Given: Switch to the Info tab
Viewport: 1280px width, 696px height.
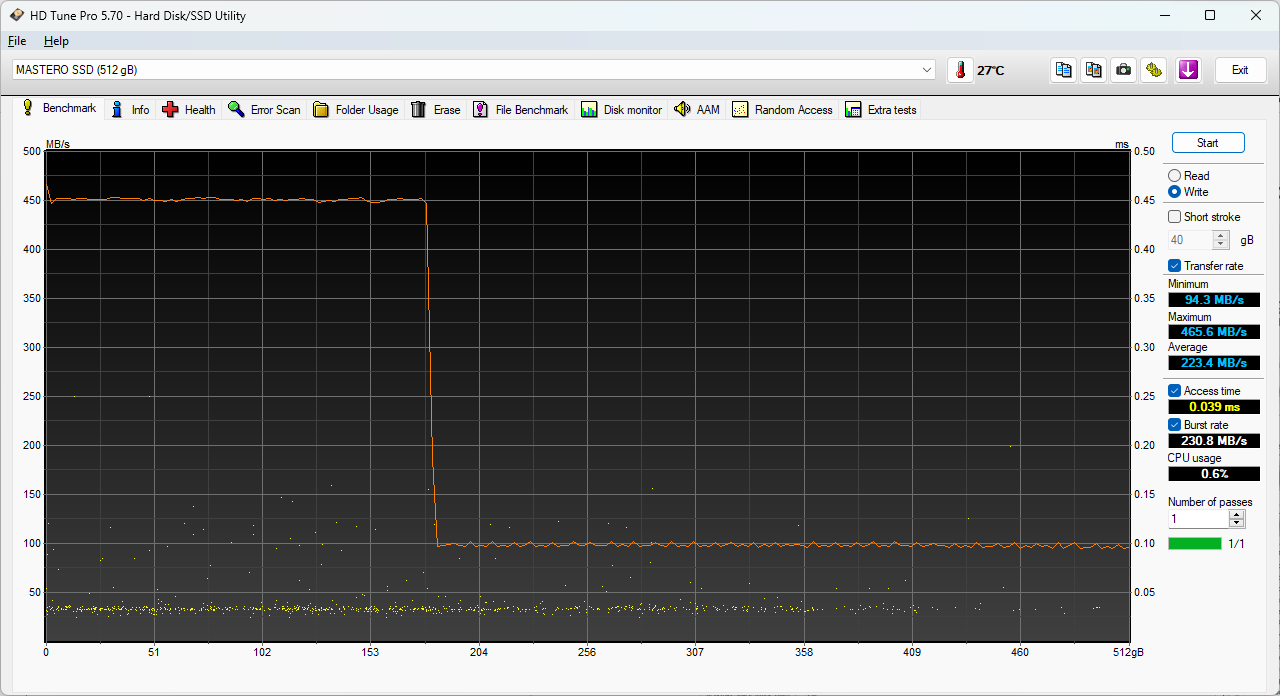Looking at the screenshot, I should tap(130, 110).
